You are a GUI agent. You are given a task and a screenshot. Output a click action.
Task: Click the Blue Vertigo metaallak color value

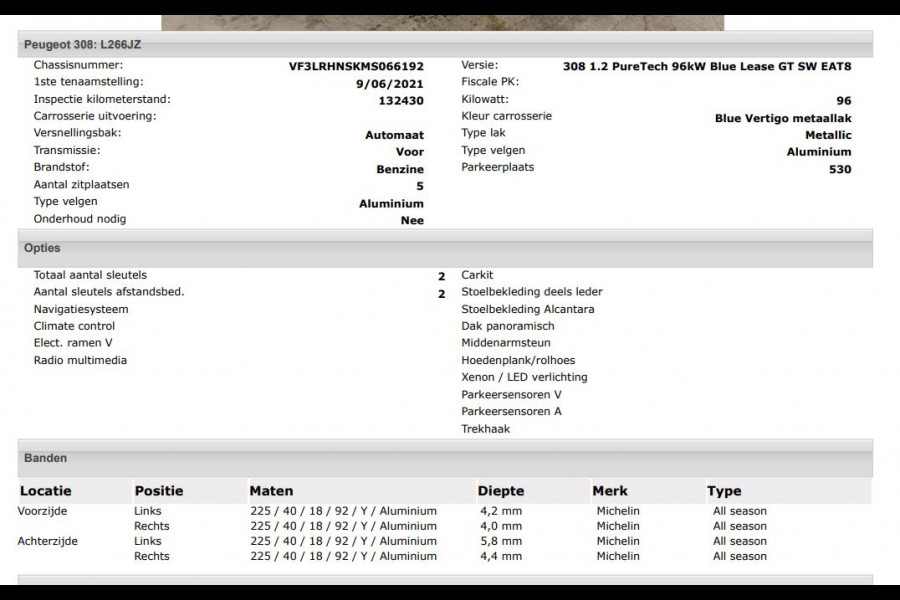click(x=783, y=118)
